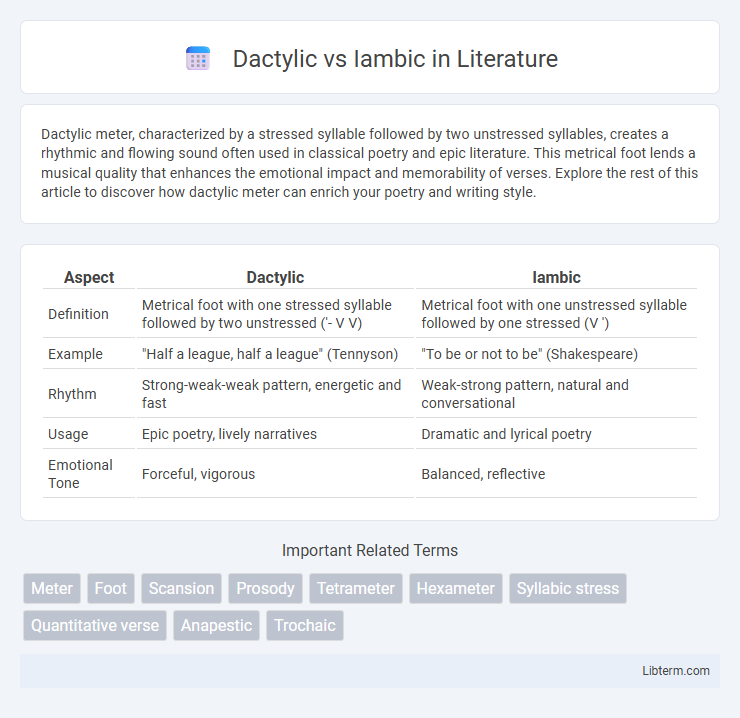Click the 'Iambic' column header
740x718 pixels.
tap(556, 278)
